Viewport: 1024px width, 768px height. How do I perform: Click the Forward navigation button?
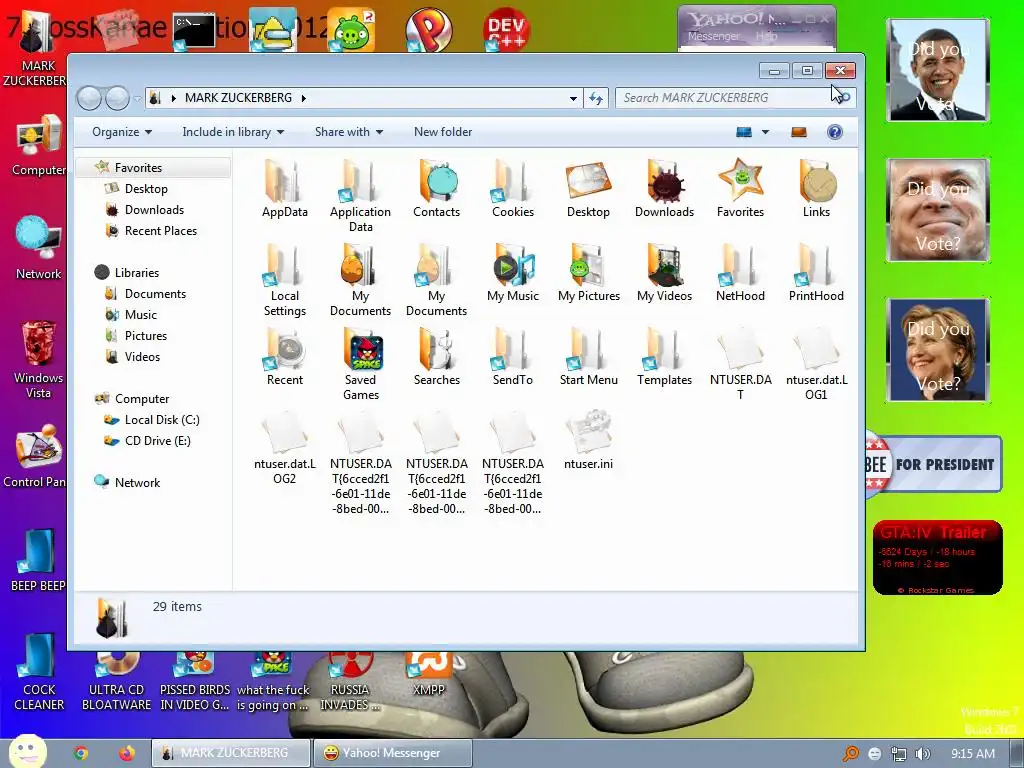pos(118,99)
